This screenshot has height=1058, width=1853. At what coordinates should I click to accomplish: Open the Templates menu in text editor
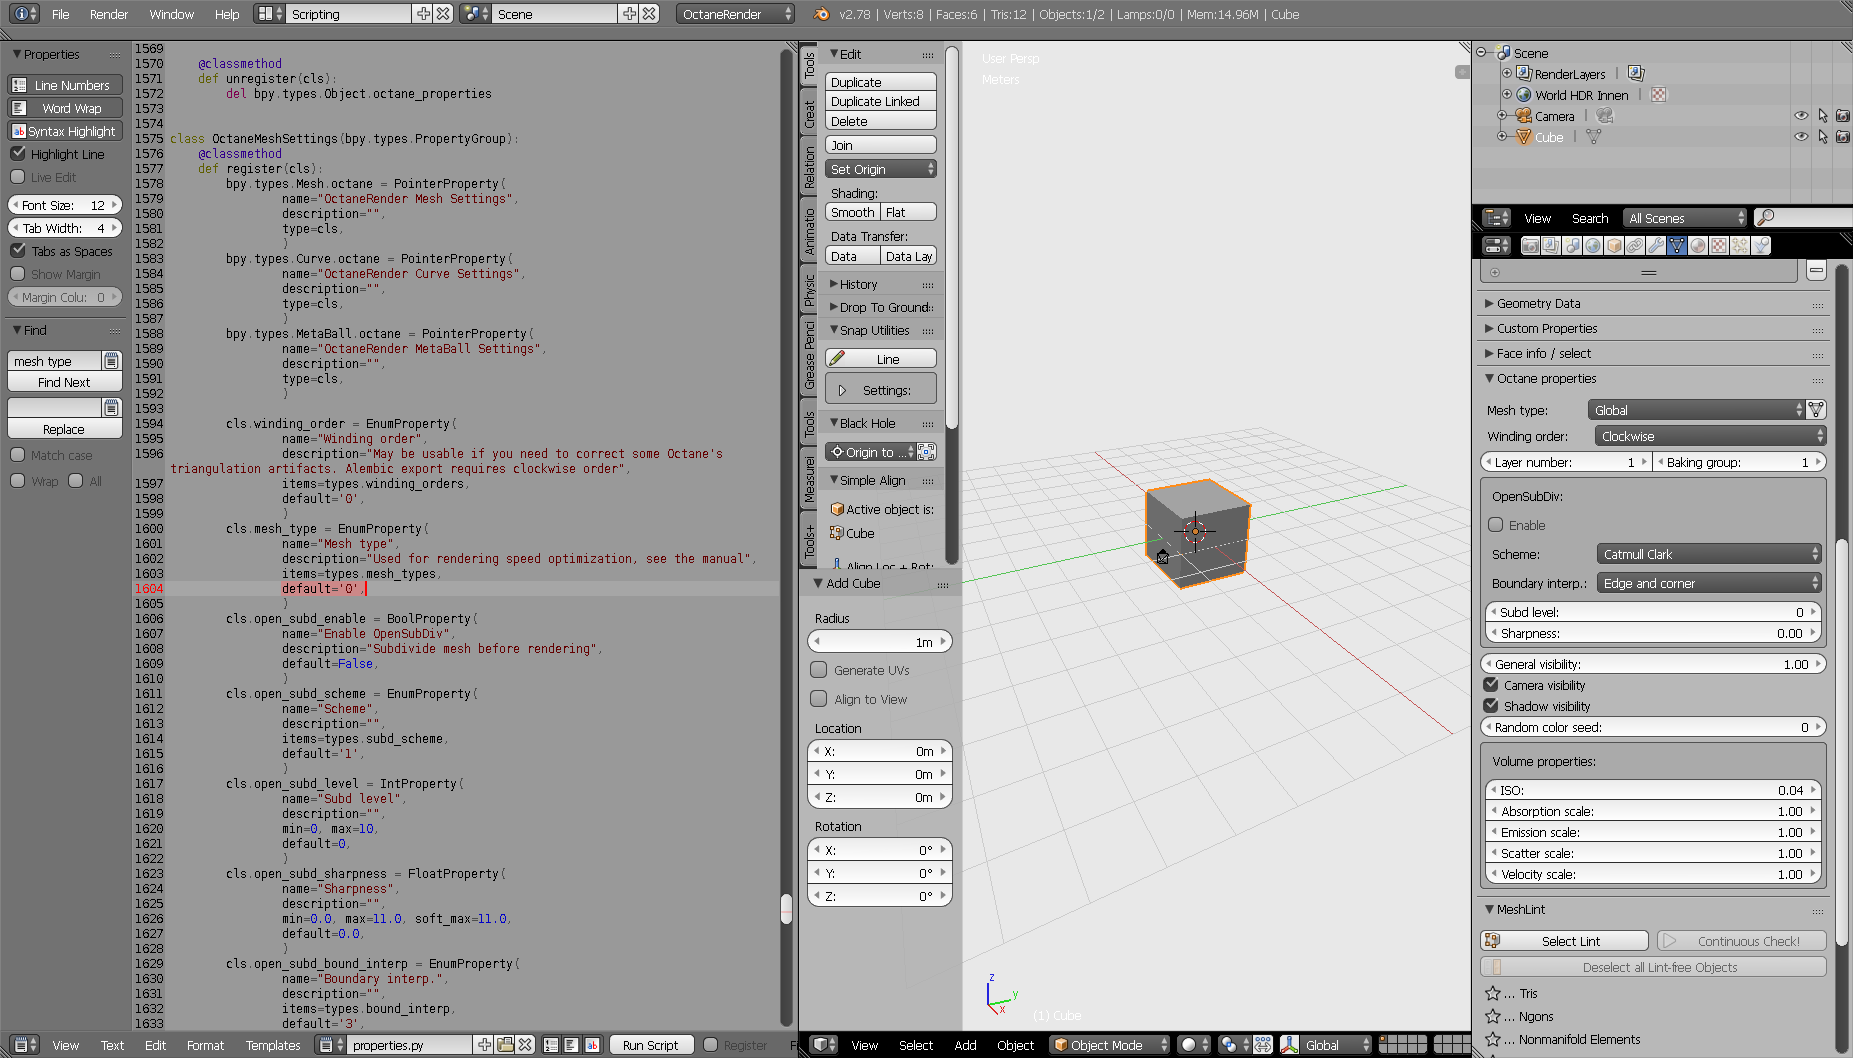pyautogui.click(x=273, y=1045)
